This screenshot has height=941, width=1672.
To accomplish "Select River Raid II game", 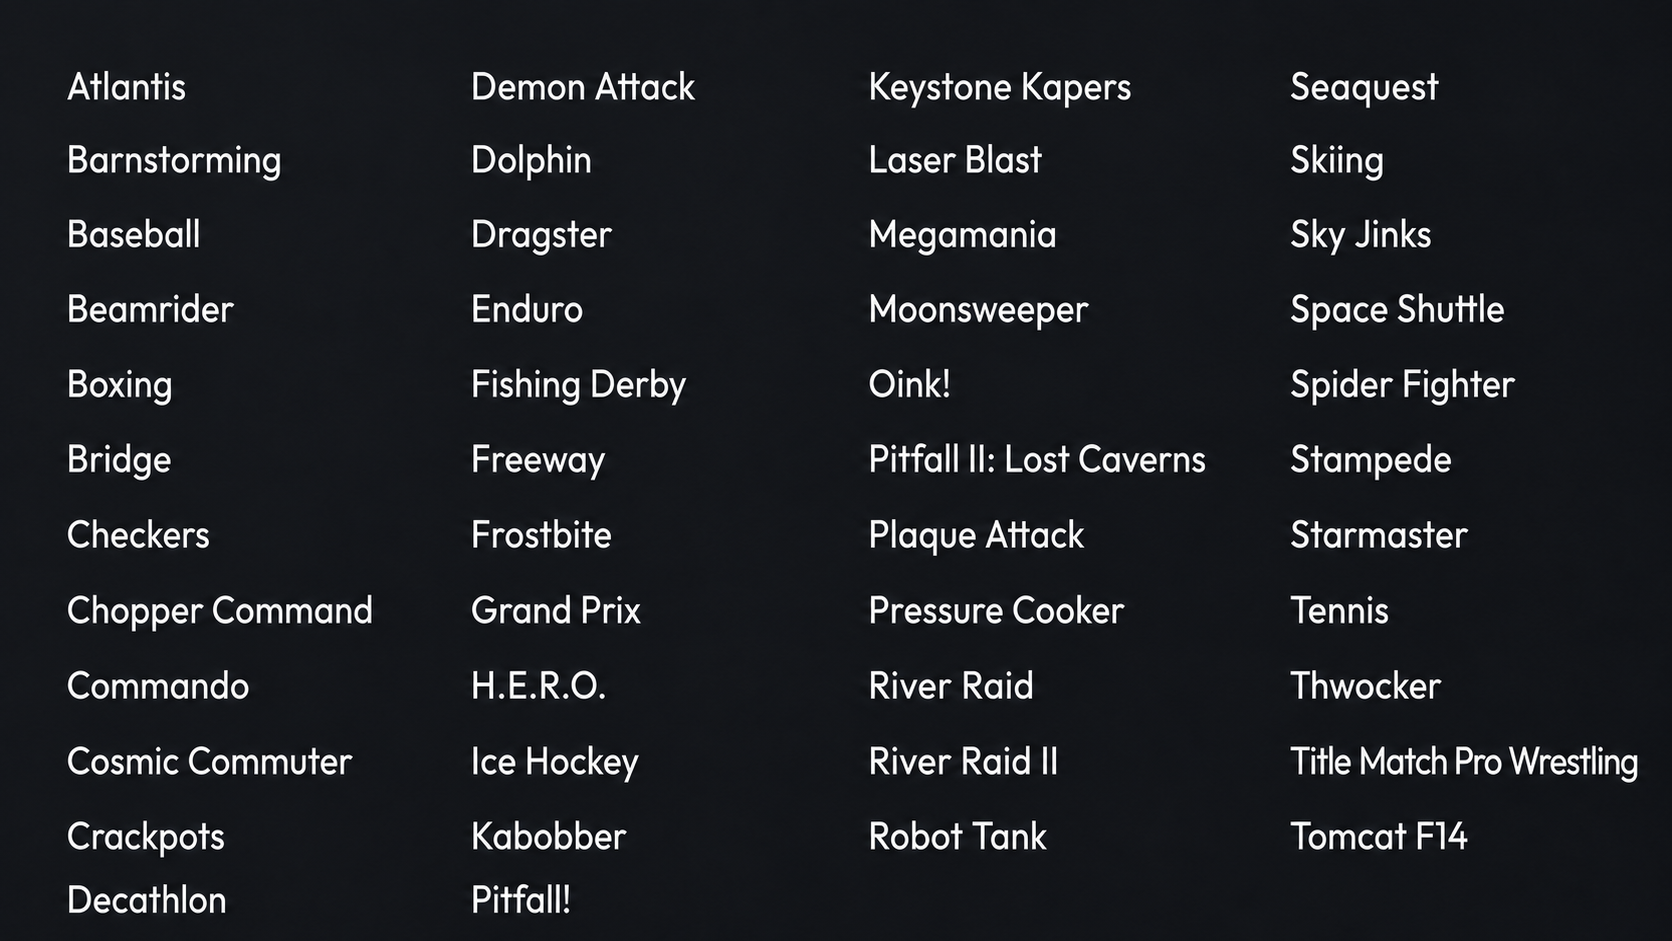I will (963, 762).
